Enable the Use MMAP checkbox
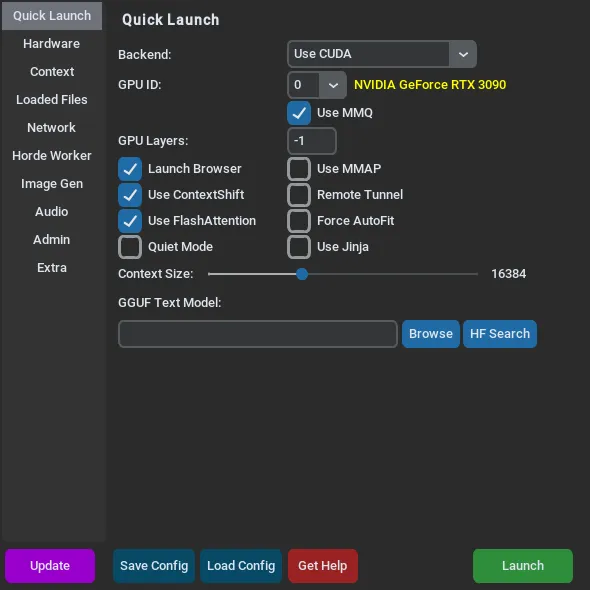The width and height of the screenshot is (590, 590). tap(299, 169)
